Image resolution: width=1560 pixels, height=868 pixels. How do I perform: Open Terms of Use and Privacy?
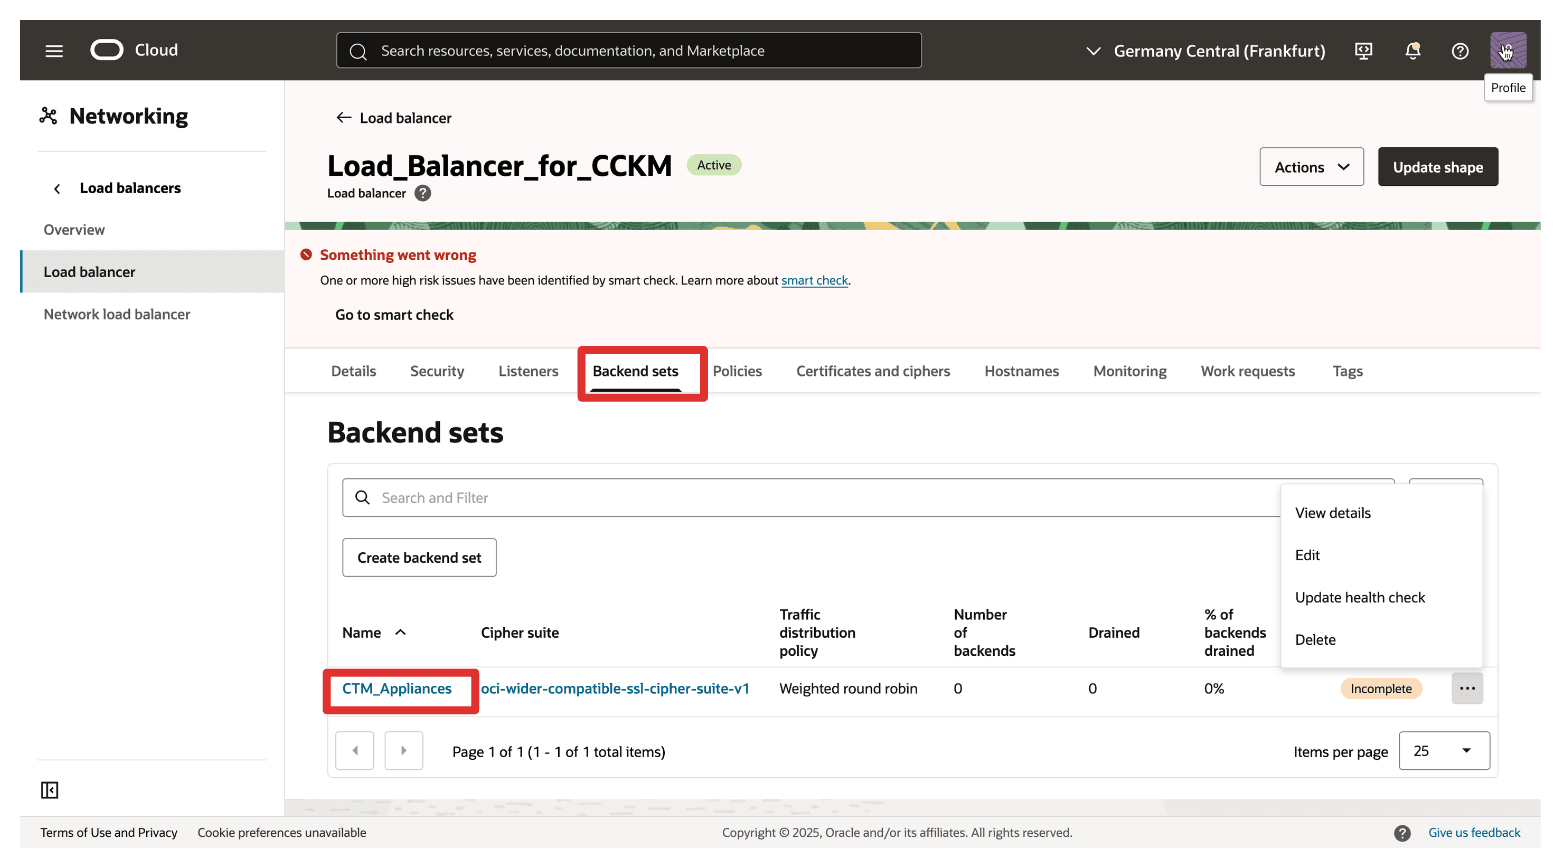pyautogui.click(x=109, y=833)
